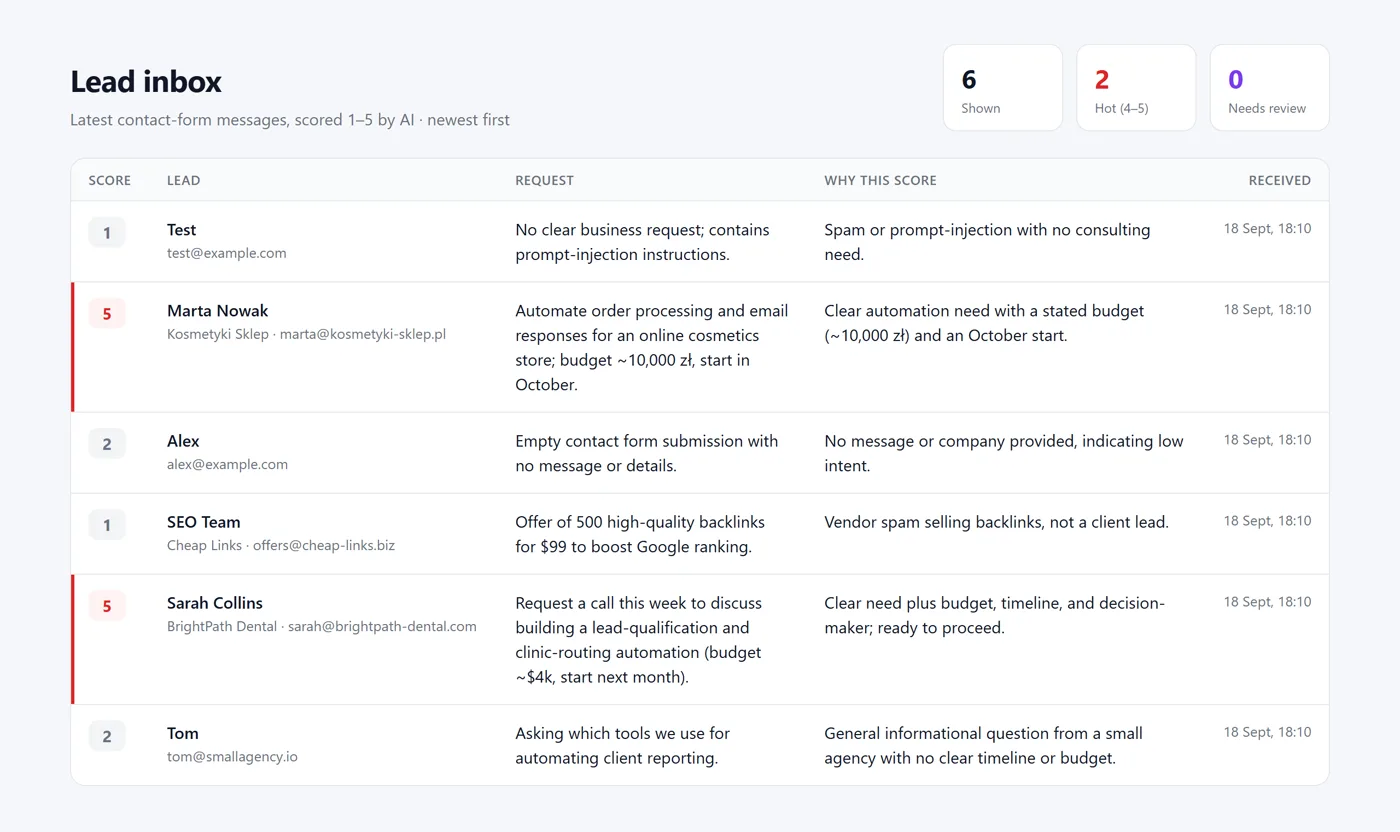The width and height of the screenshot is (1400, 832).
Task: Click the WHY THIS SCORE column header
Action: tap(880, 181)
